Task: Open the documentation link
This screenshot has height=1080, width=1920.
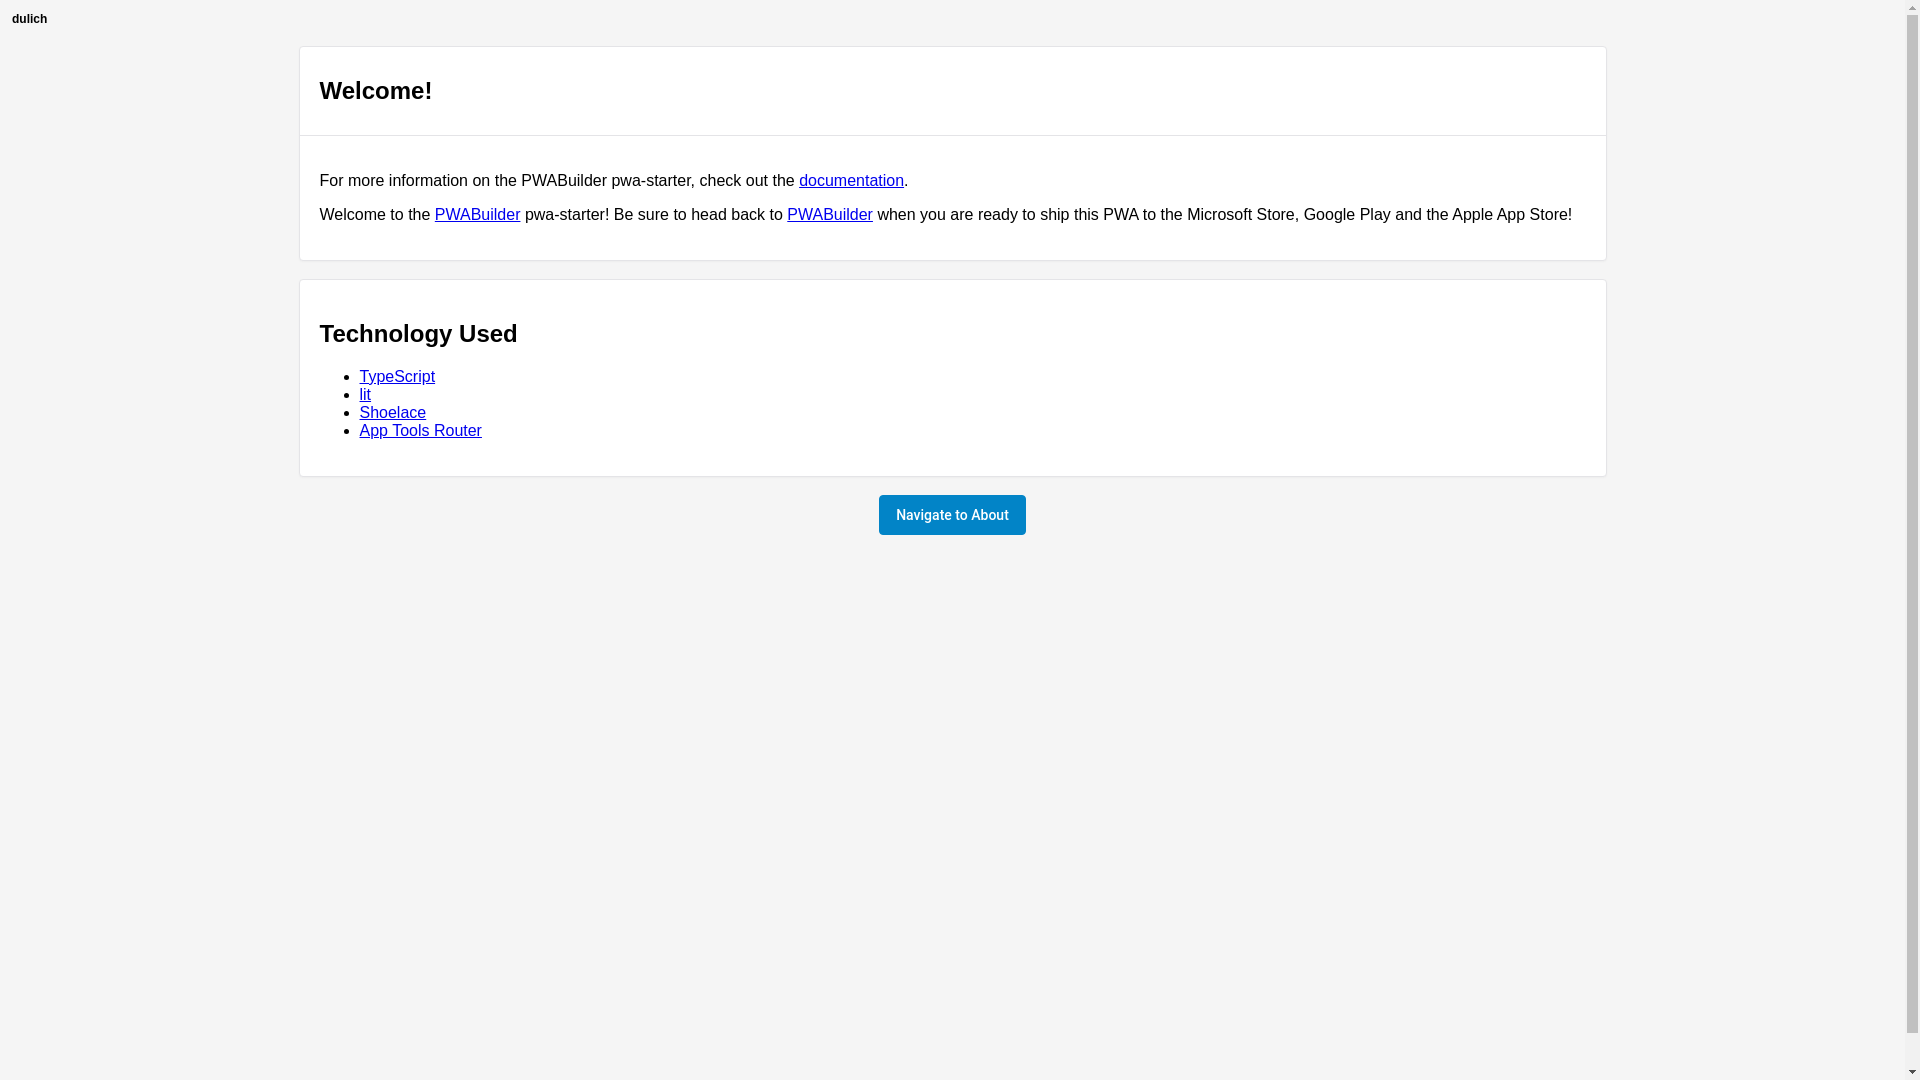Action: (x=851, y=181)
